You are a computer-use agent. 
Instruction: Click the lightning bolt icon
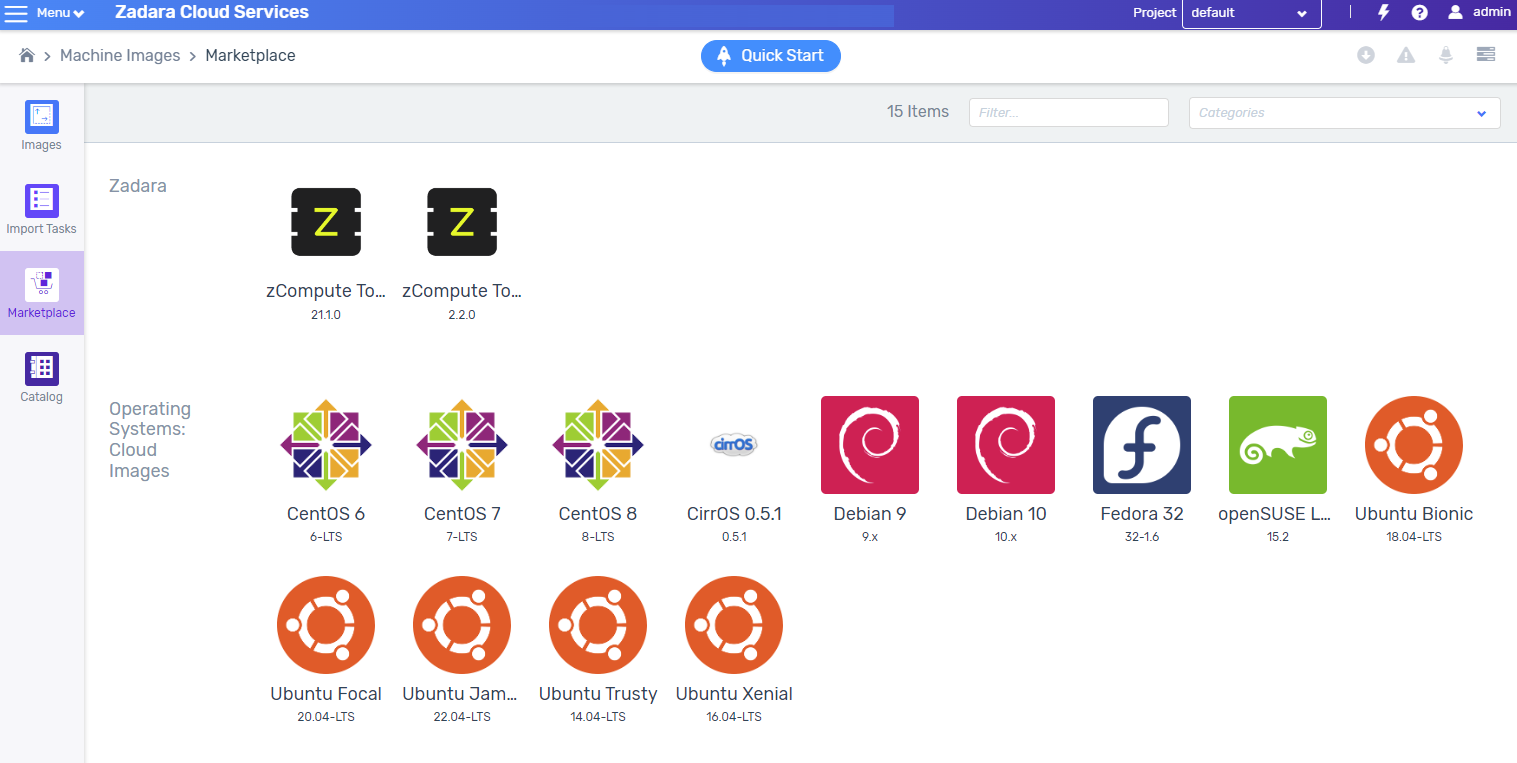[x=1384, y=13]
